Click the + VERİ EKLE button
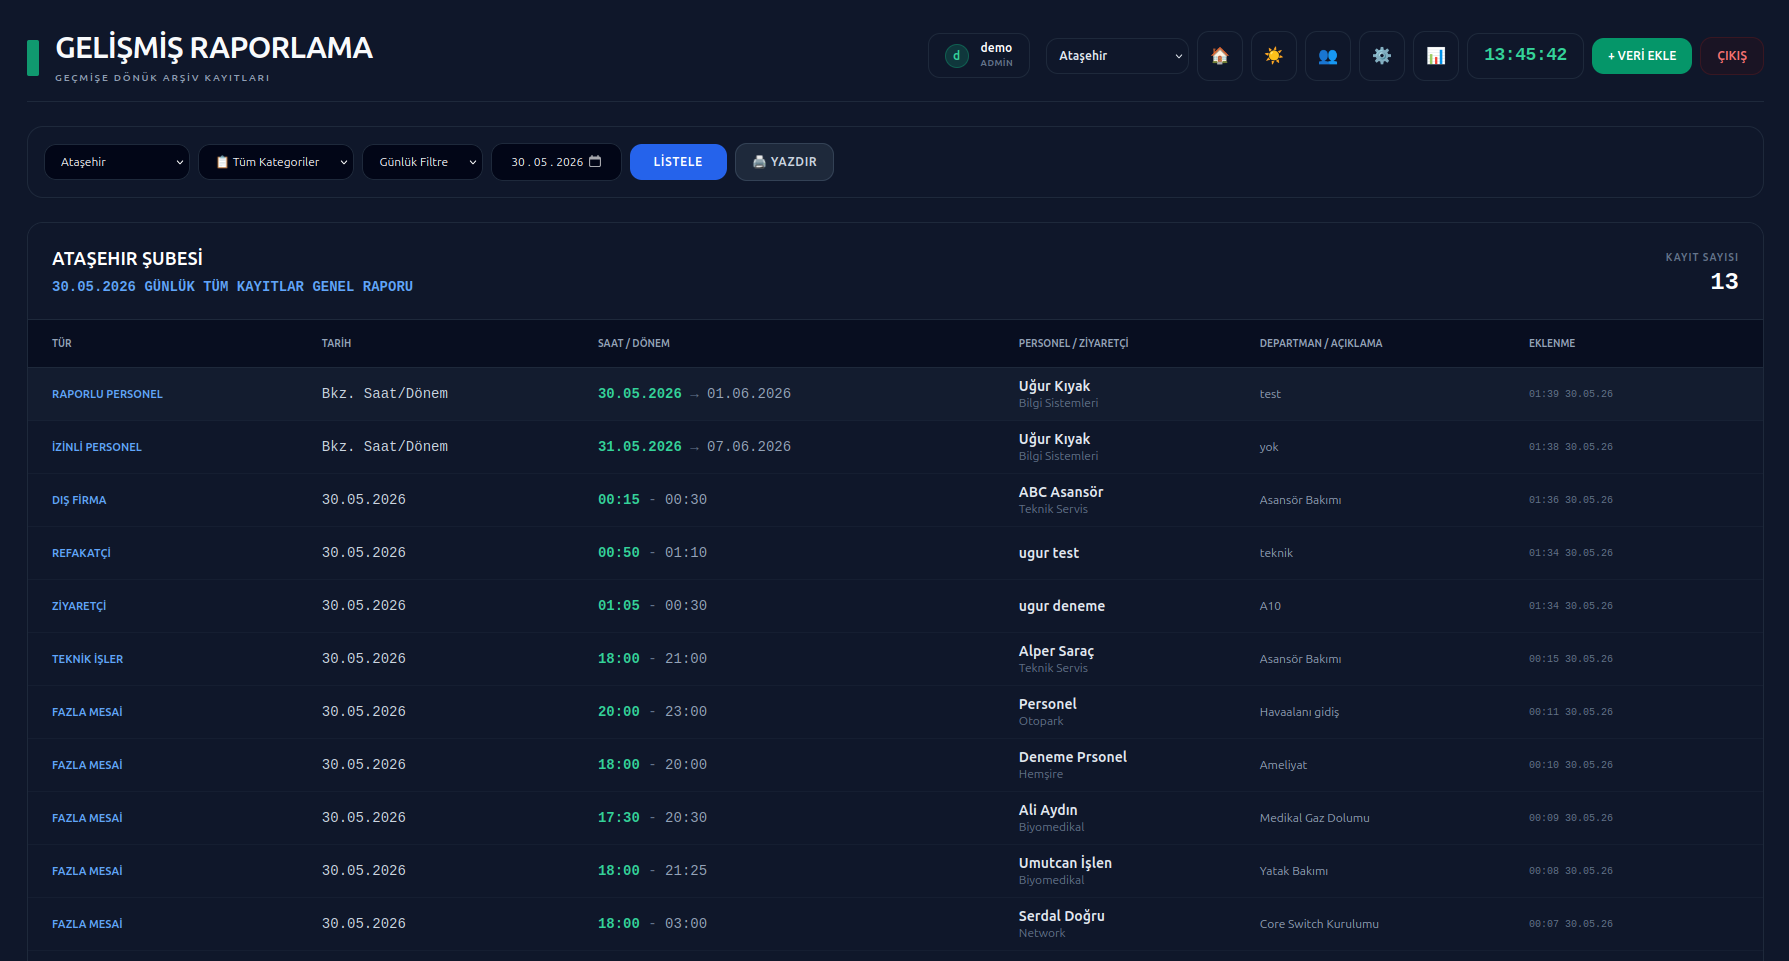Image resolution: width=1789 pixels, height=961 pixels. pyautogui.click(x=1641, y=56)
